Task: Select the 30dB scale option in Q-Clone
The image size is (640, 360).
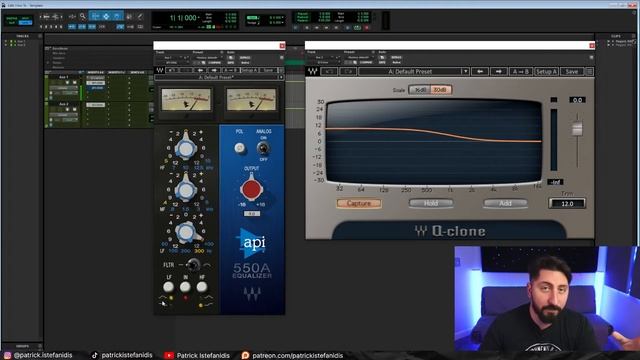Action: 440,90
